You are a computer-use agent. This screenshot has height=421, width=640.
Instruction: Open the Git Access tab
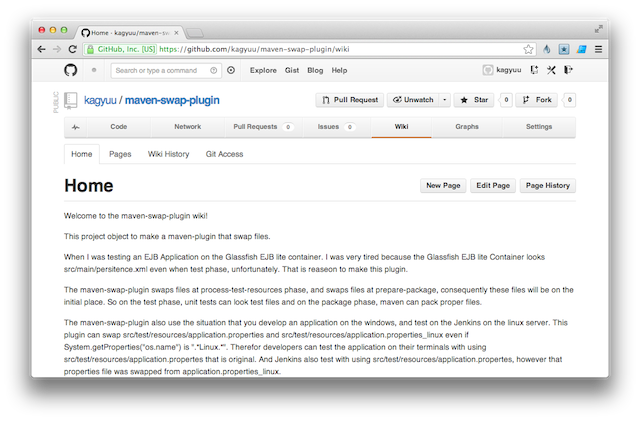pyautogui.click(x=224, y=154)
